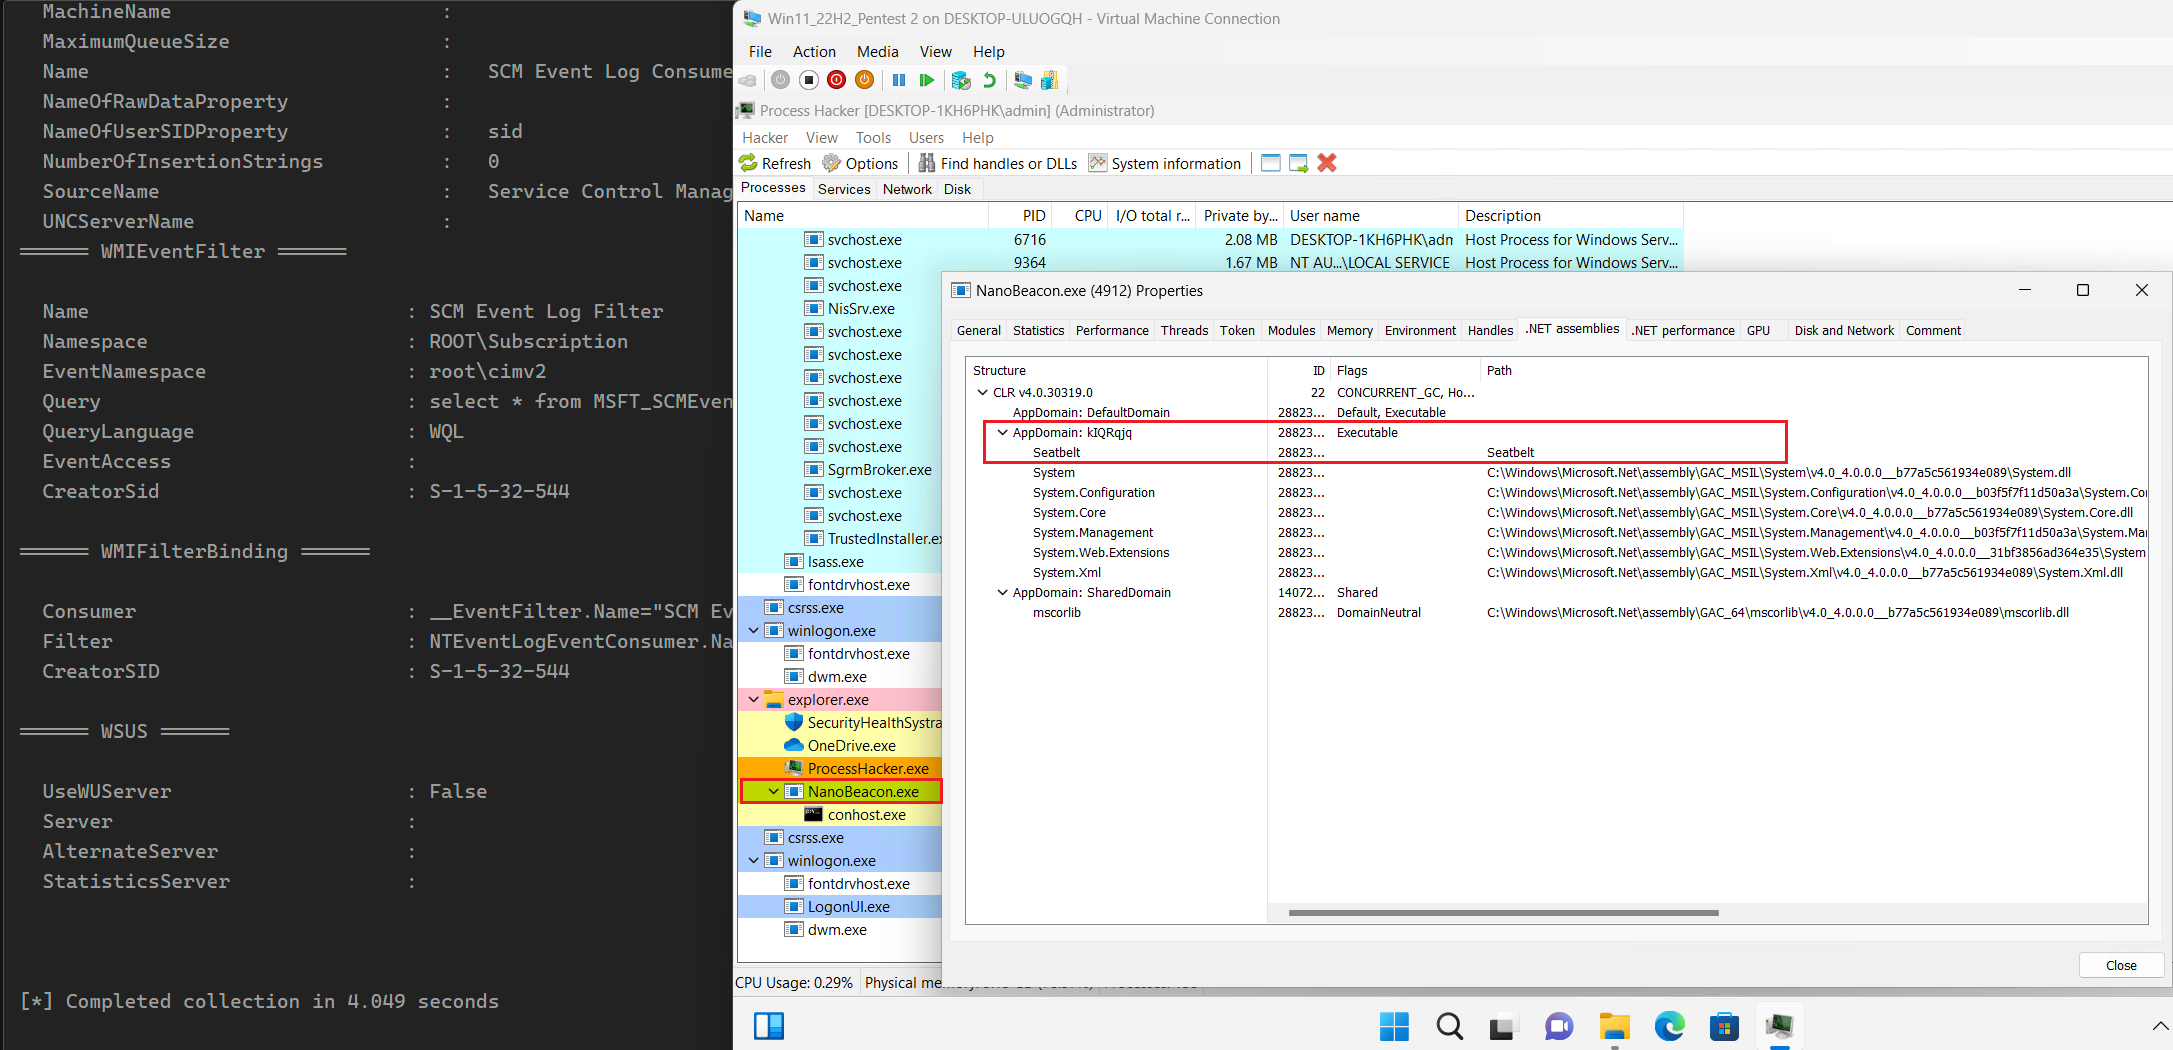Open the VM Action menu
Viewport: 2173px width, 1050px height.
click(x=814, y=52)
